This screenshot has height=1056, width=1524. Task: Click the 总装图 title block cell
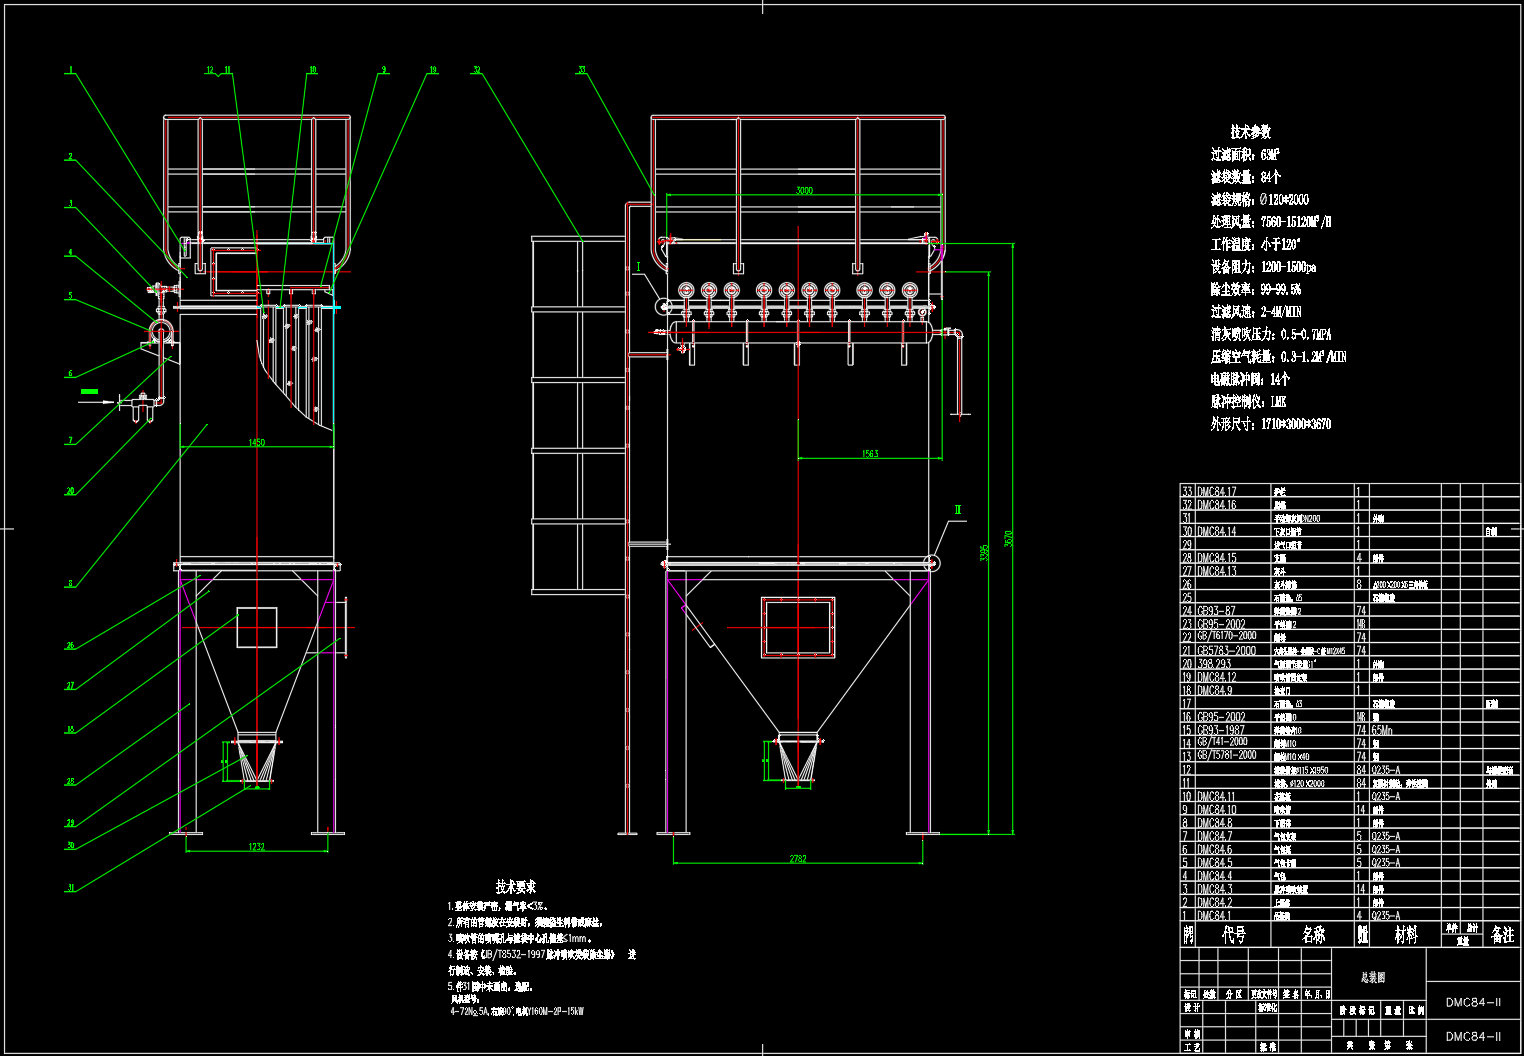click(1373, 977)
